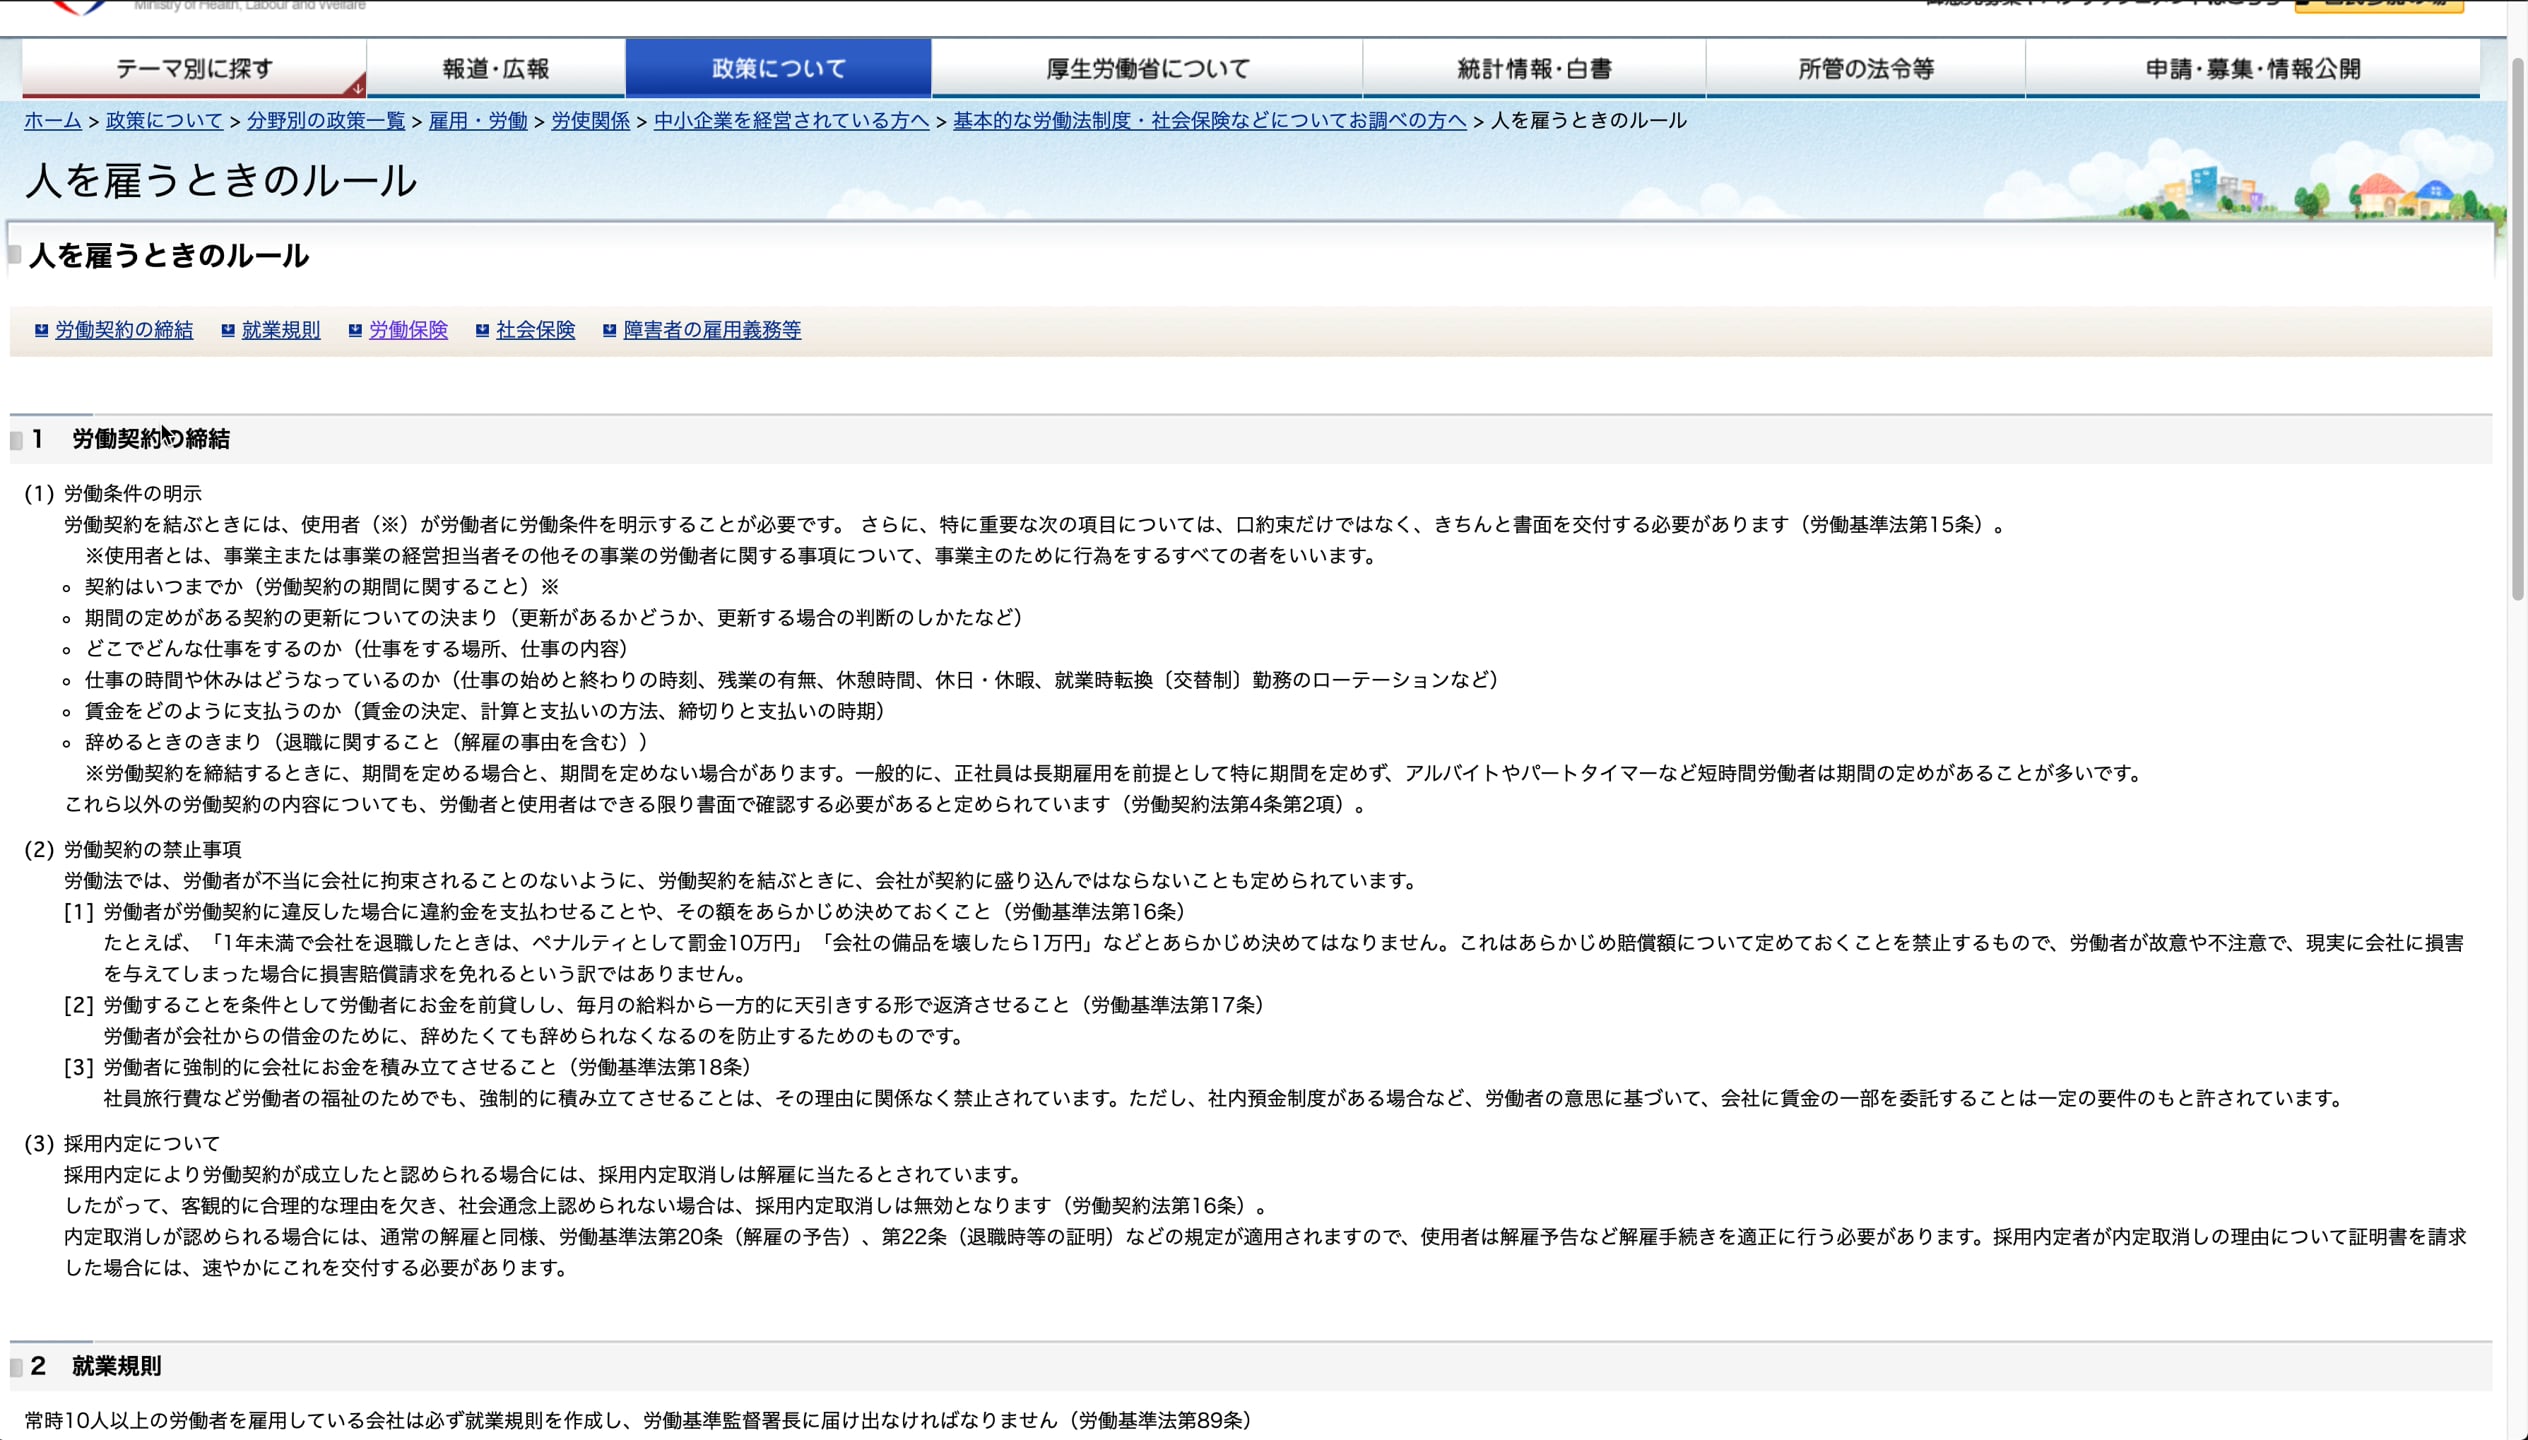Viewport: 2528px width, 1440px height.
Task: Select the 所管の法令等 navigation item
Action: click(1866, 67)
